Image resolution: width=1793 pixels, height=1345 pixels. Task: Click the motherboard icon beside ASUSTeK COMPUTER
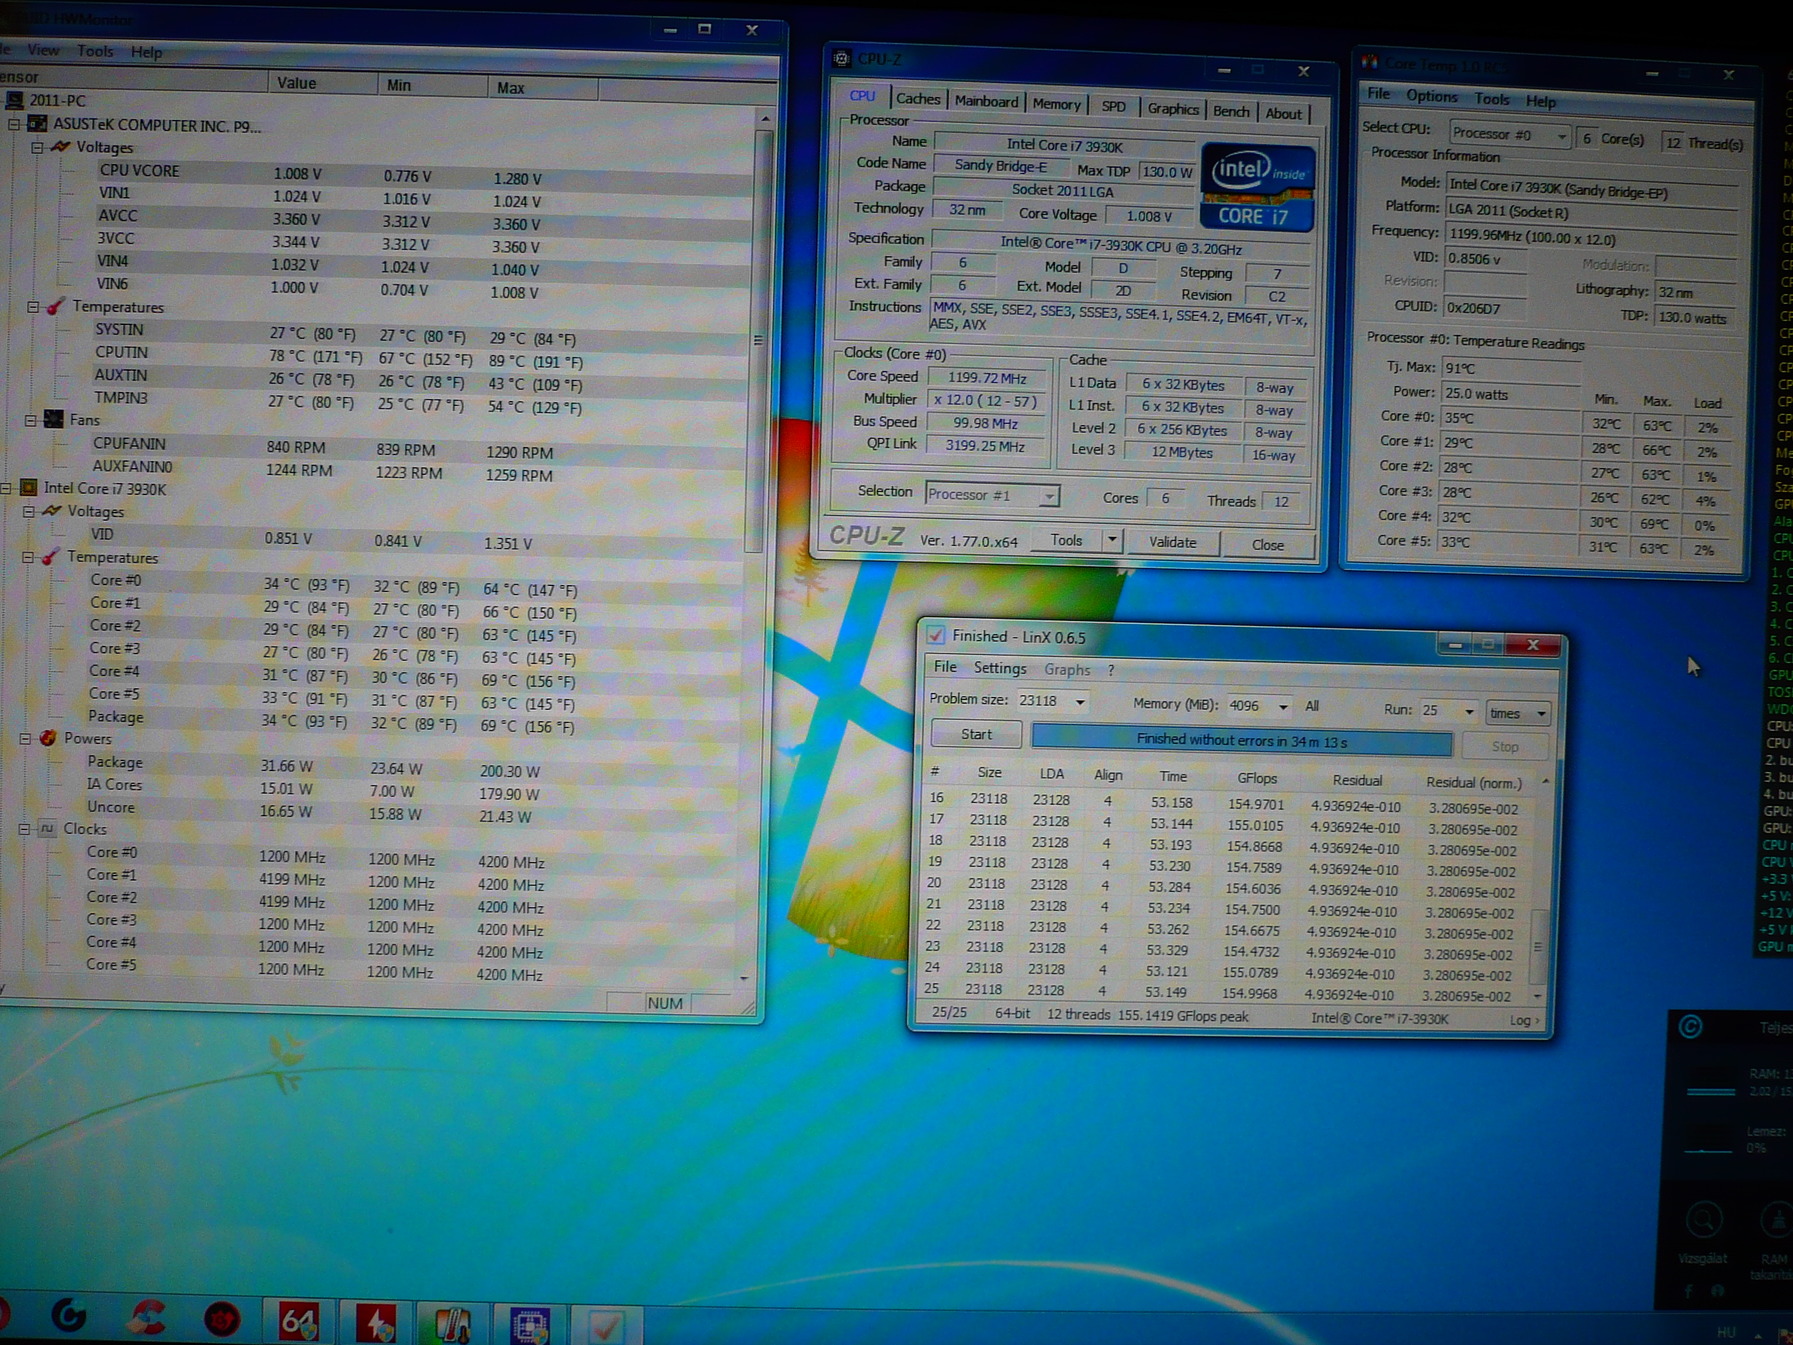[37, 124]
